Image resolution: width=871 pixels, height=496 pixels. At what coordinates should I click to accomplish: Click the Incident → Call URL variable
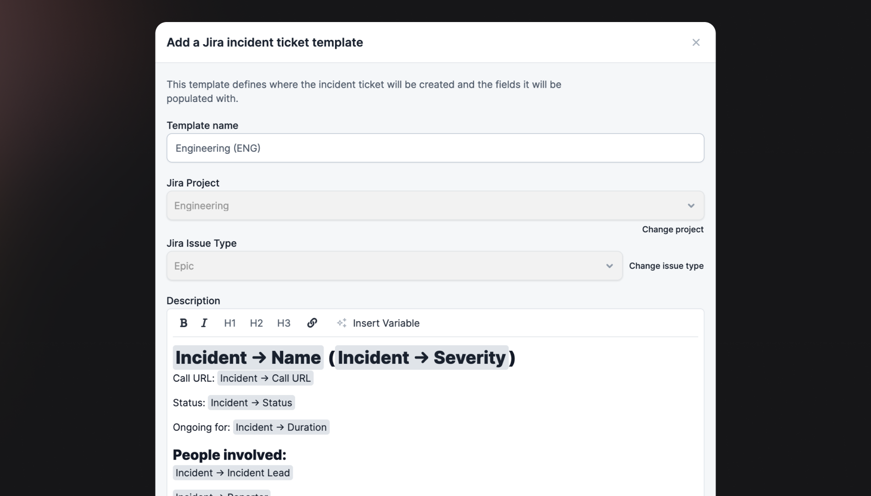pos(265,378)
